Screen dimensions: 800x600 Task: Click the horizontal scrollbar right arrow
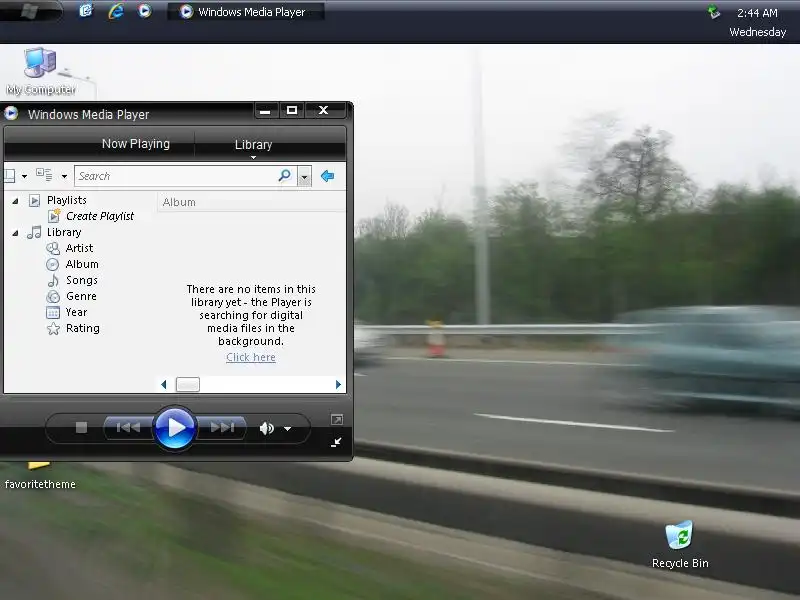click(338, 385)
